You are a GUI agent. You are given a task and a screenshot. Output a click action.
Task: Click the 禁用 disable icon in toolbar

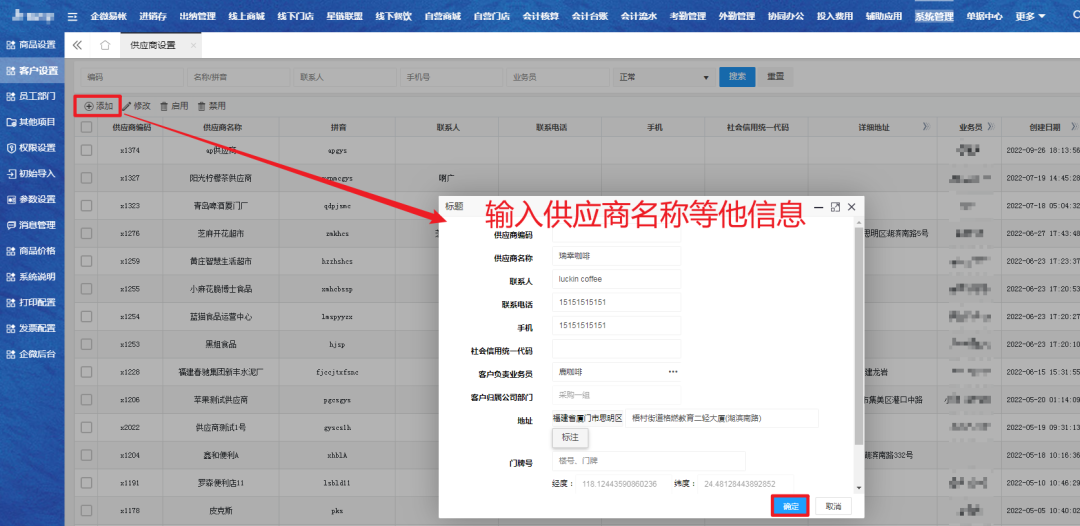[x=202, y=106]
